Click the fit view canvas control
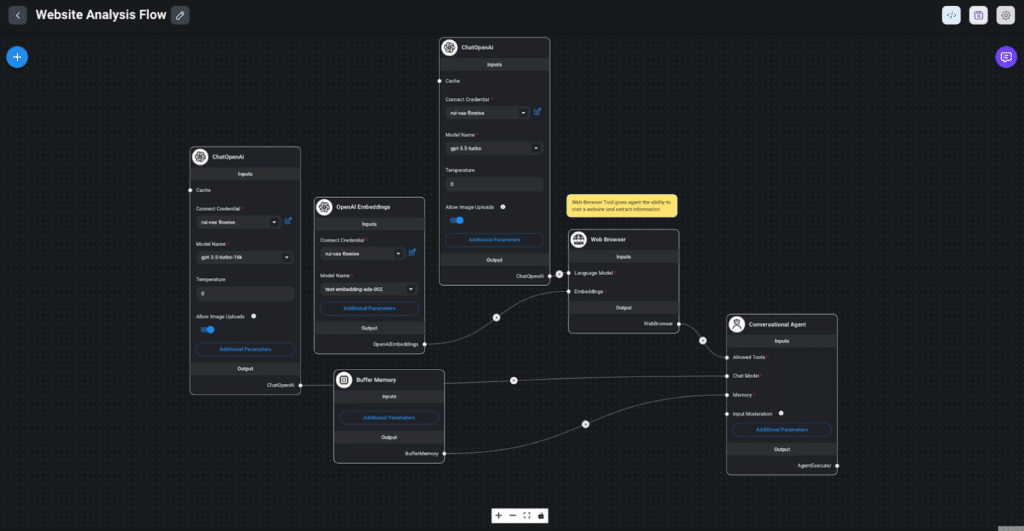Image resolution: width=1024 pixels, height=531 pixels. coord(527,516)
